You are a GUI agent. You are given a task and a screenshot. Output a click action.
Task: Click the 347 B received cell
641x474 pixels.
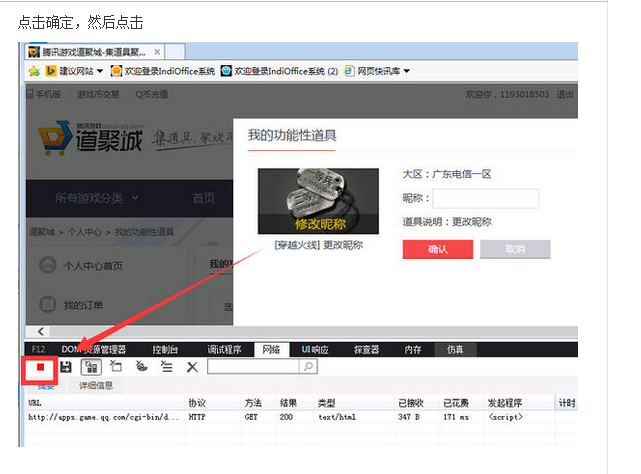tap(409, 417)
